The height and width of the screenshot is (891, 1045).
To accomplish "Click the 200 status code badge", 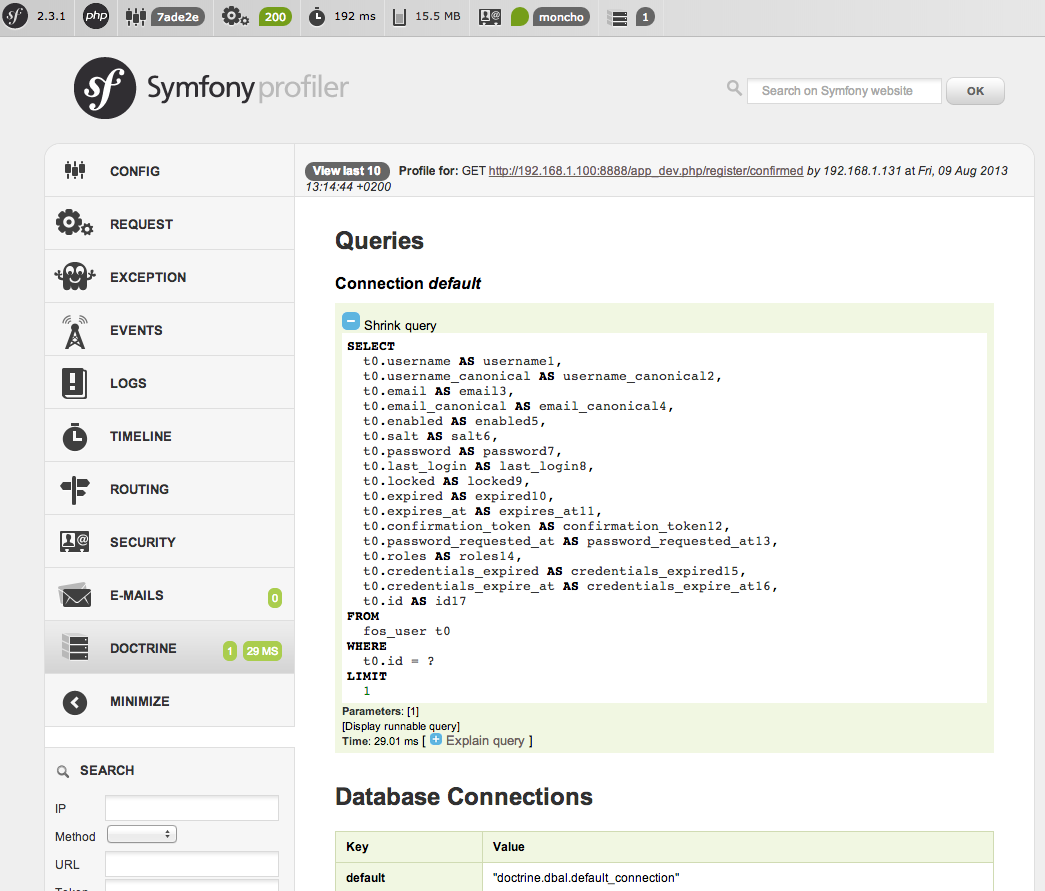I will (x=275, y=17).
